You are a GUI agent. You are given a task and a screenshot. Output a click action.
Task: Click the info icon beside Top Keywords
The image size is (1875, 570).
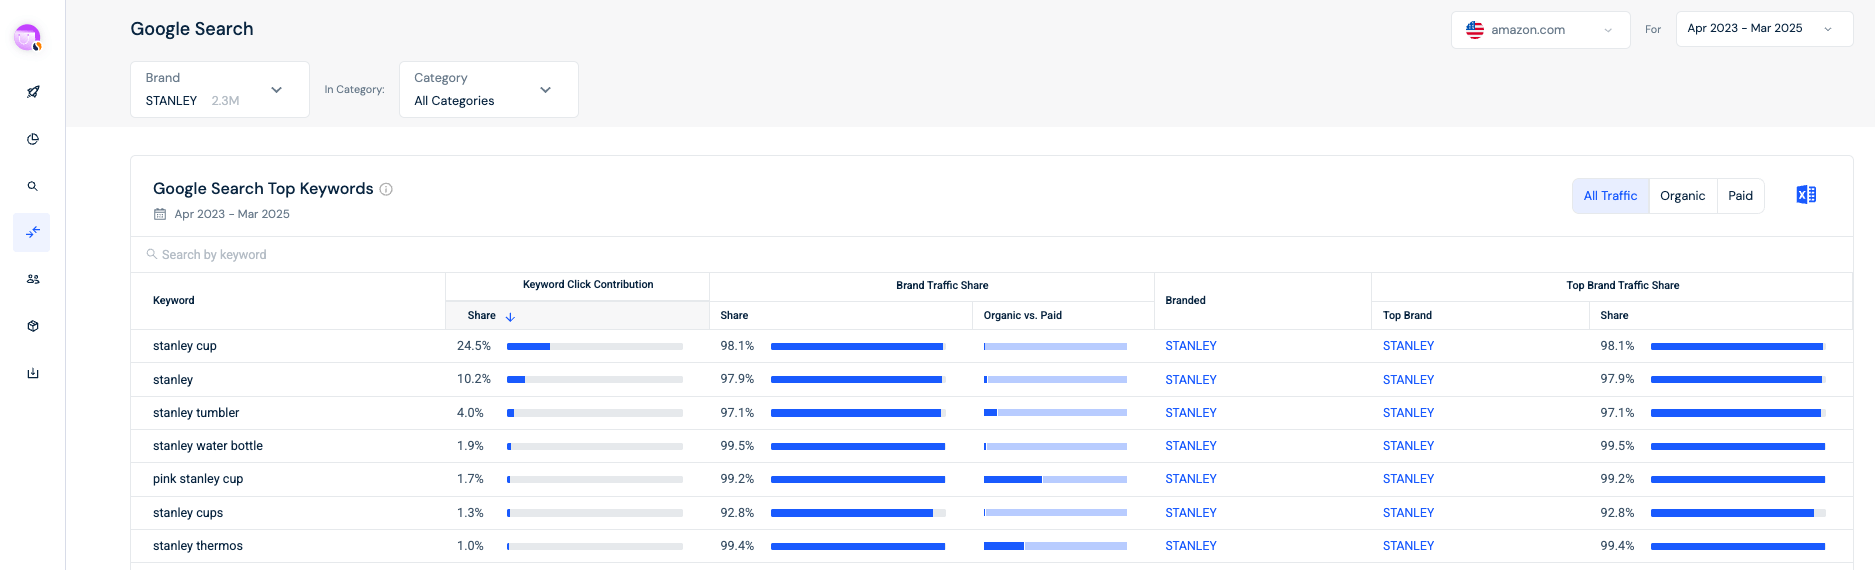click(386, 189)
